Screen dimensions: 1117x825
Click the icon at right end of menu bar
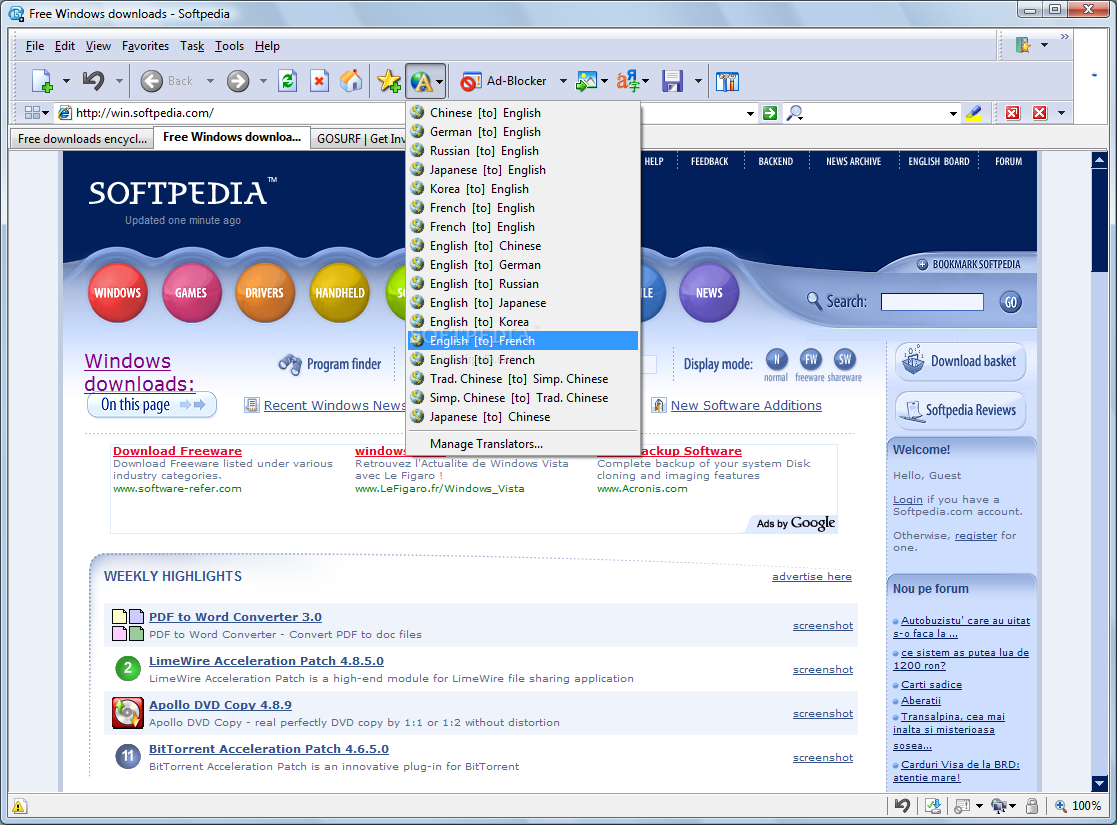point(1023,46)
